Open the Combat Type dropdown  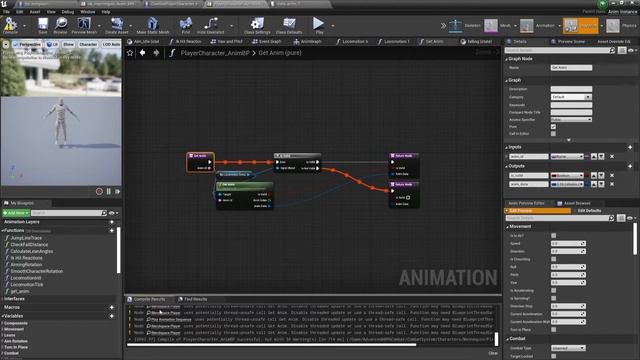pos(568,348)
